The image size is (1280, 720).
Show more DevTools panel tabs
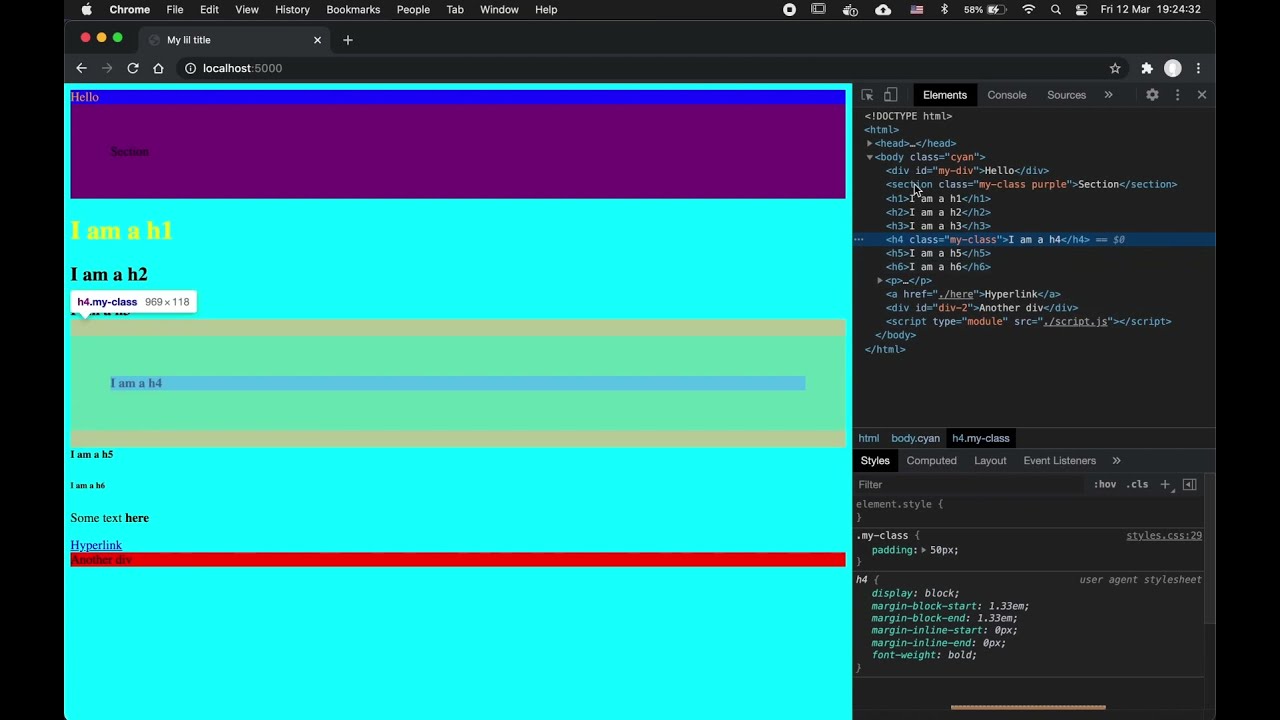(1108, 95)
